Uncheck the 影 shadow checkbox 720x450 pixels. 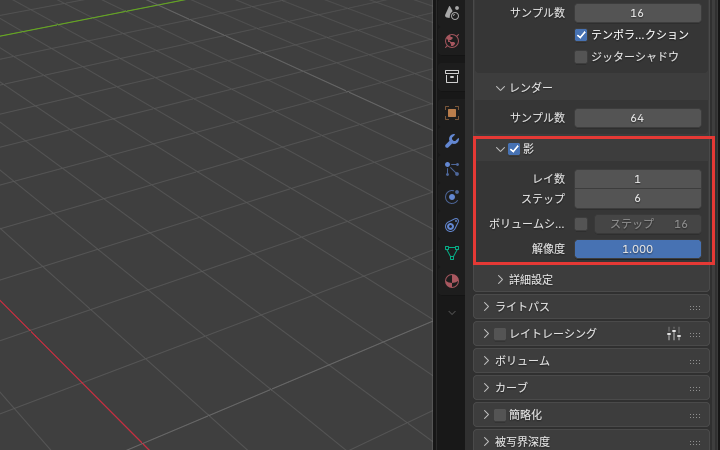click(x=514, y=149)
